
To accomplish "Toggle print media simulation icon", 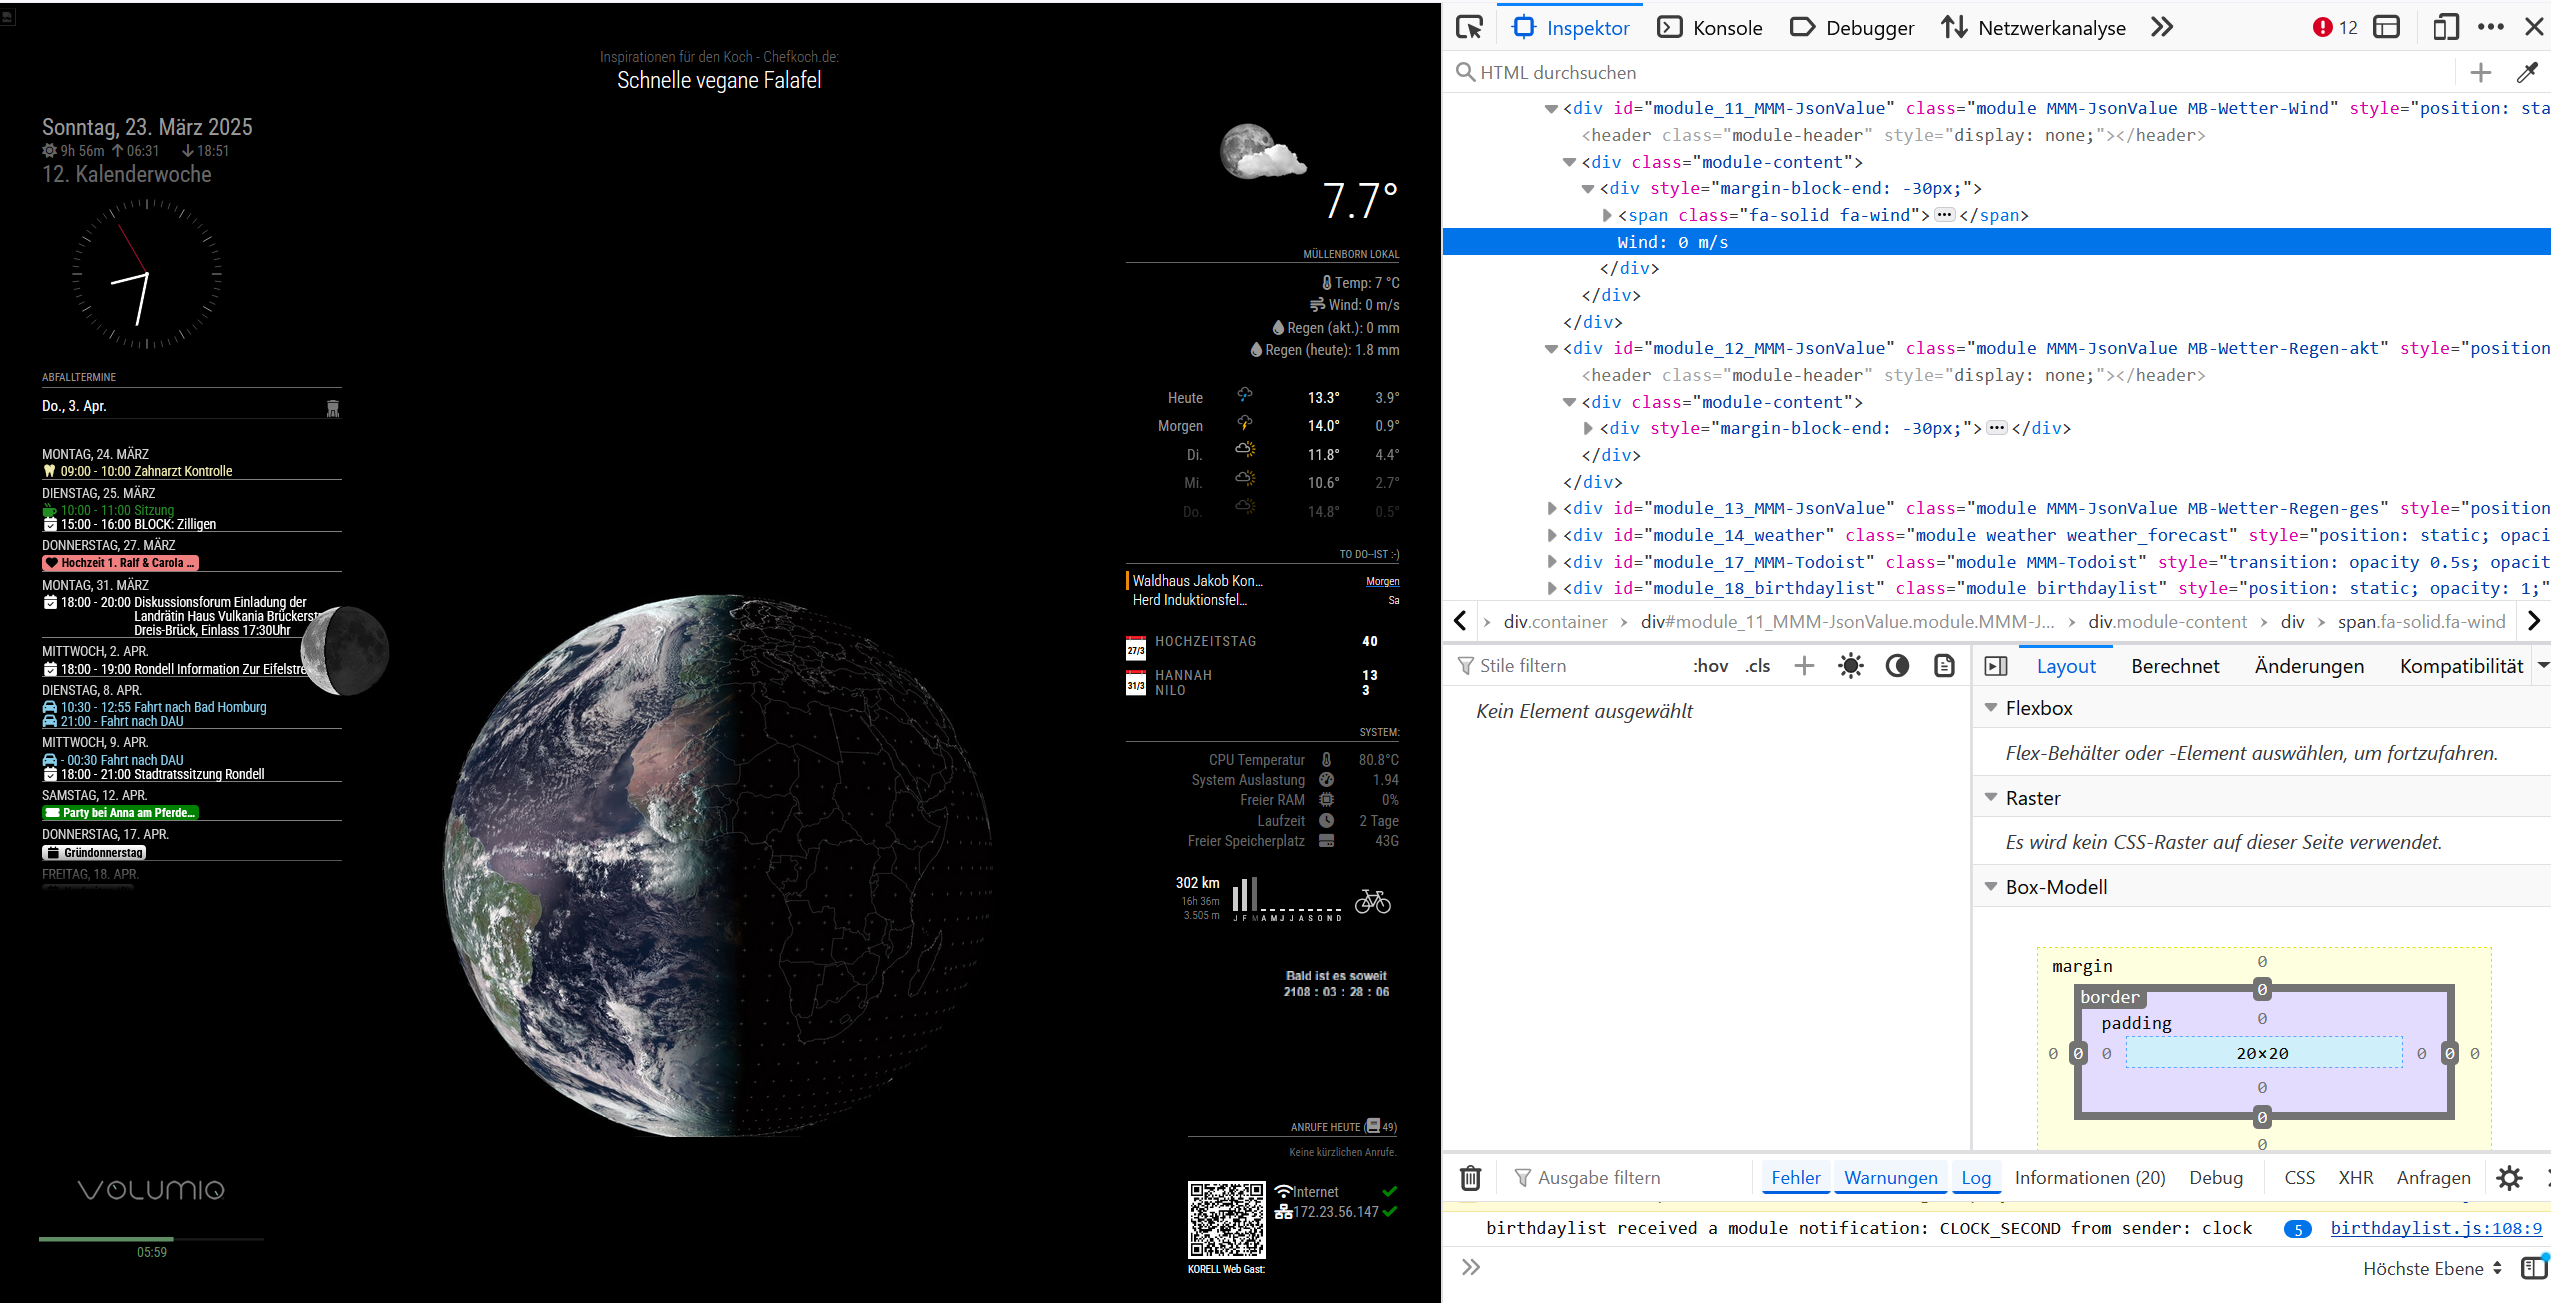I will coord(1944,666).
